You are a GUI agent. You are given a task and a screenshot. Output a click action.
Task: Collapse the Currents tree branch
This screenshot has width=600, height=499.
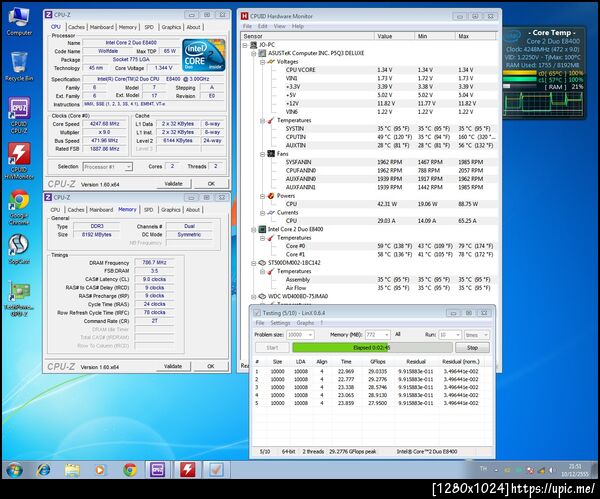tap(262, 213)
